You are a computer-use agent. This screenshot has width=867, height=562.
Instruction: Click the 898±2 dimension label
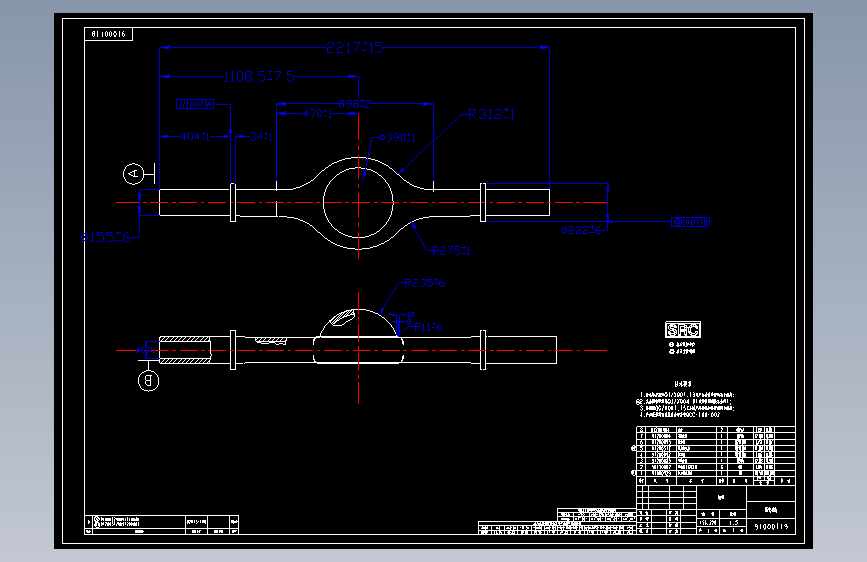[354, 104]
